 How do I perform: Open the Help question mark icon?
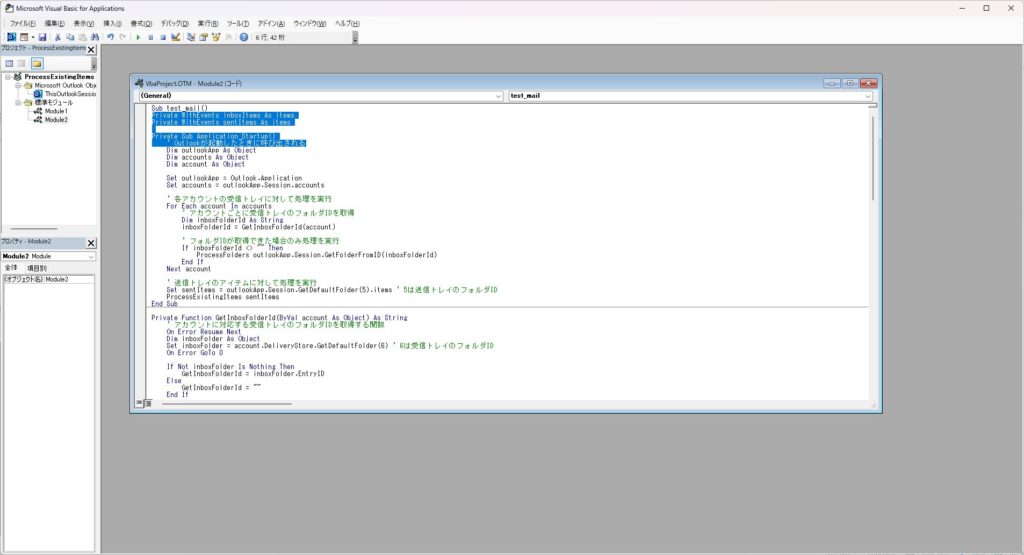(243, 37)
